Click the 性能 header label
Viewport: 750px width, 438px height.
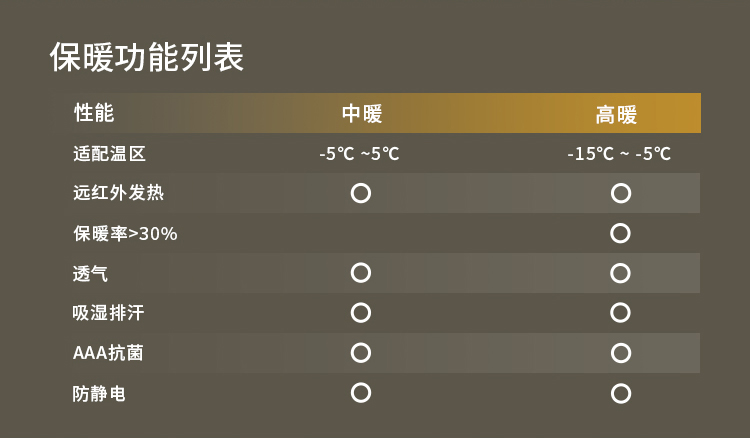(x=94, y=113)
